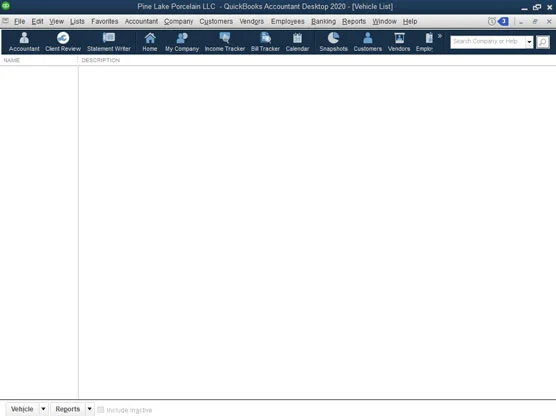Viewport: 556px width, 416px height.
Task: Launch the Client Review tool
Action: click(63, 42)
